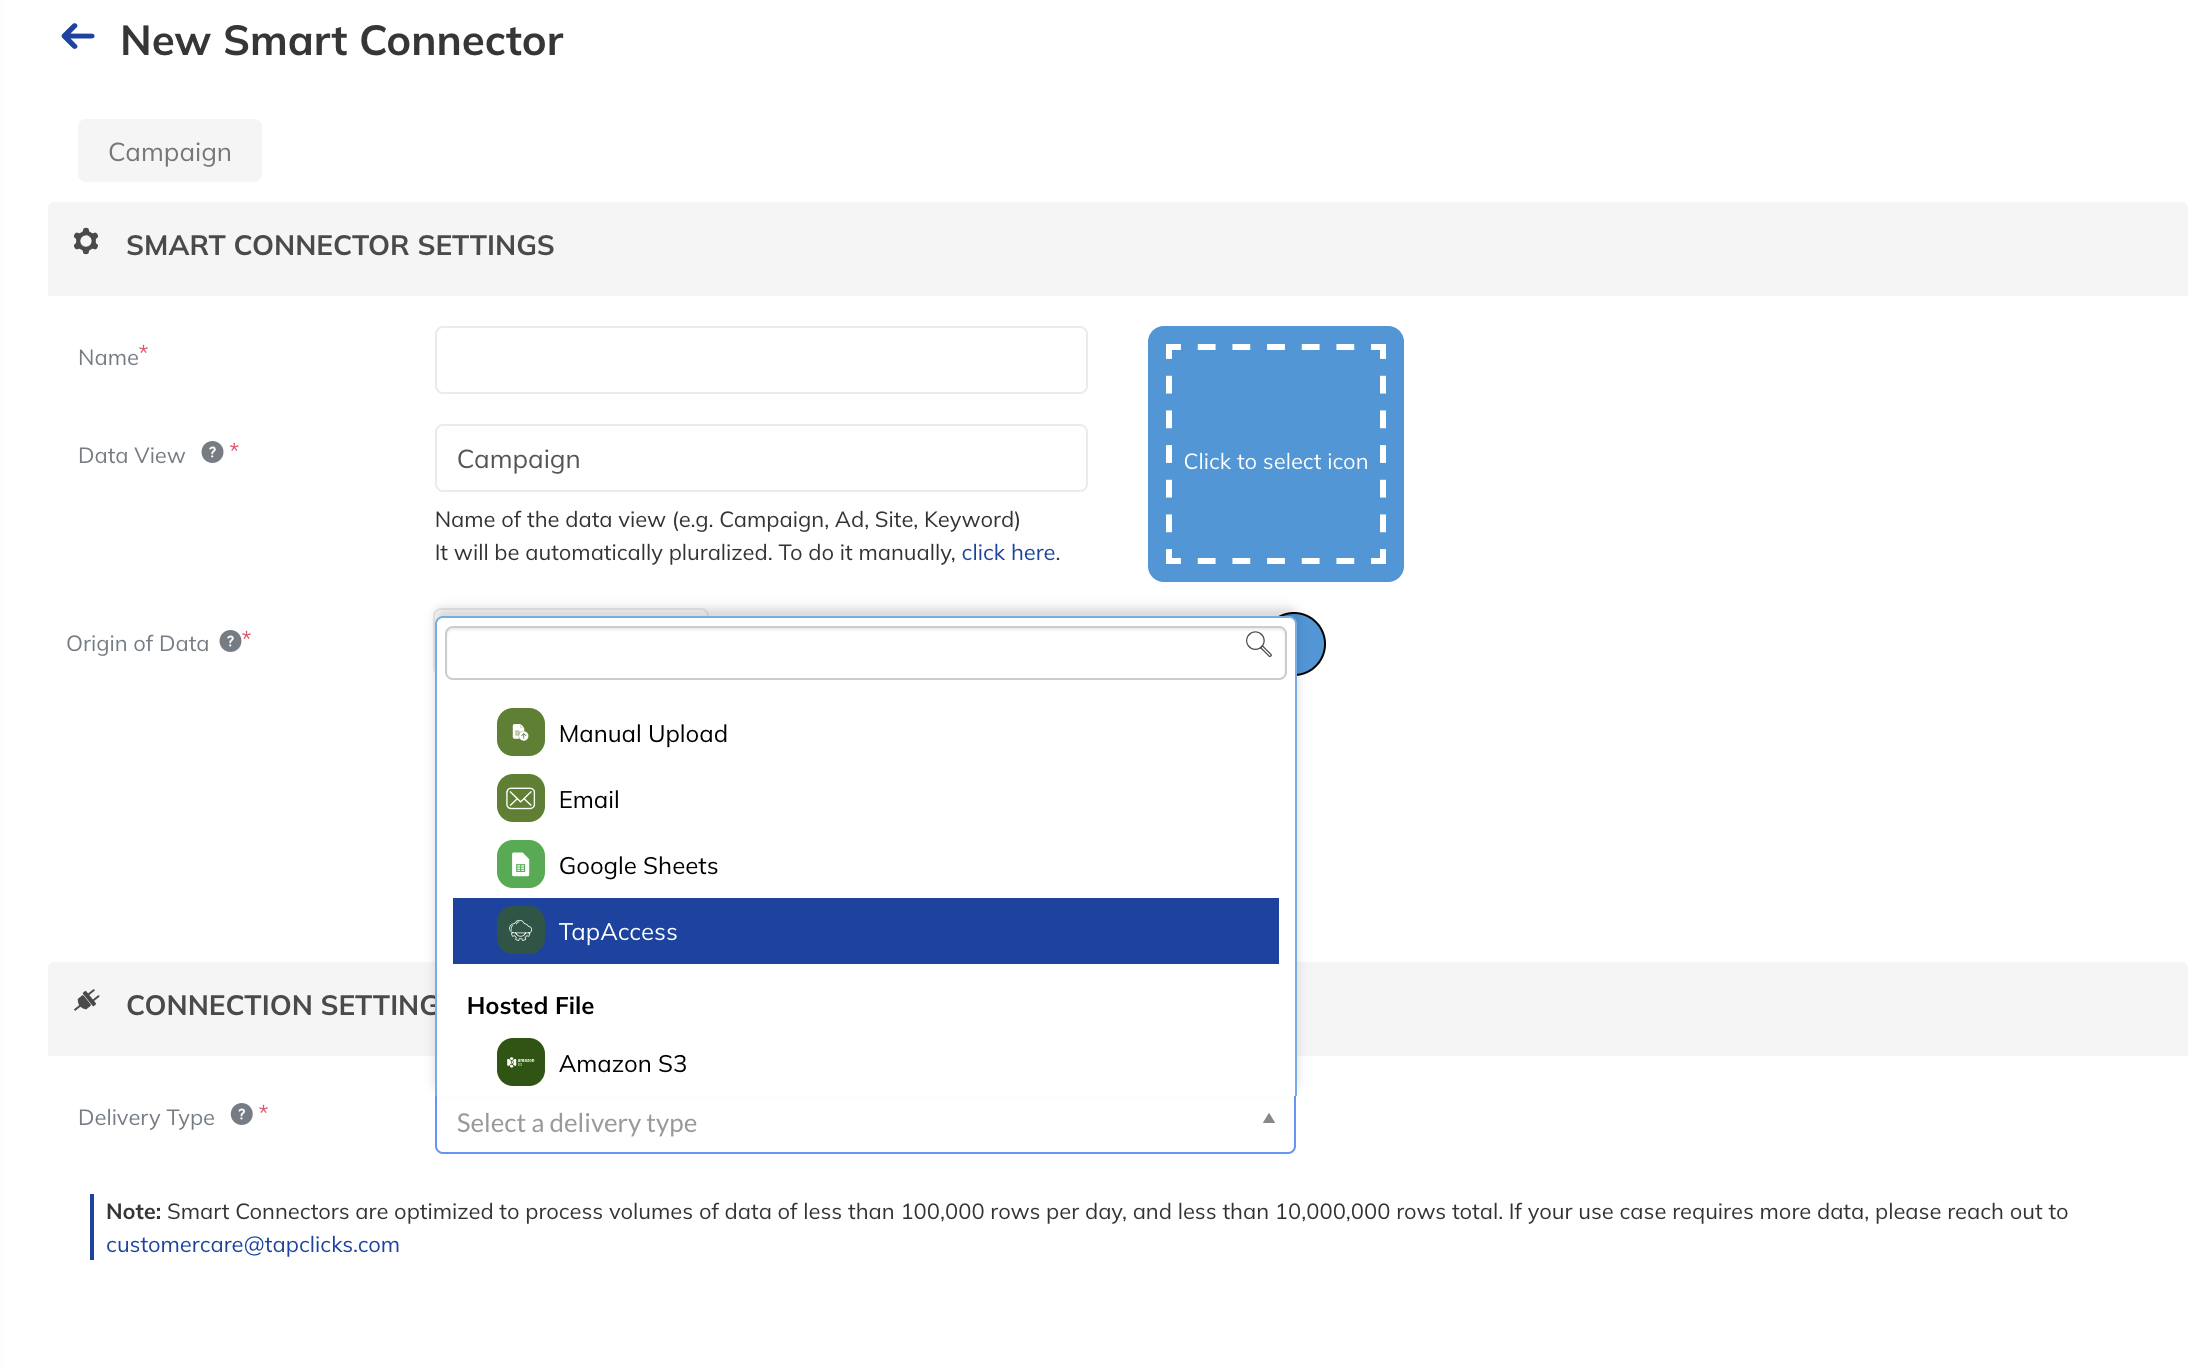Image resolution: width=2208 pixels, height=1368 pixels.
Task: Click the Delivery Type help icon
Action: [241, 1115]
